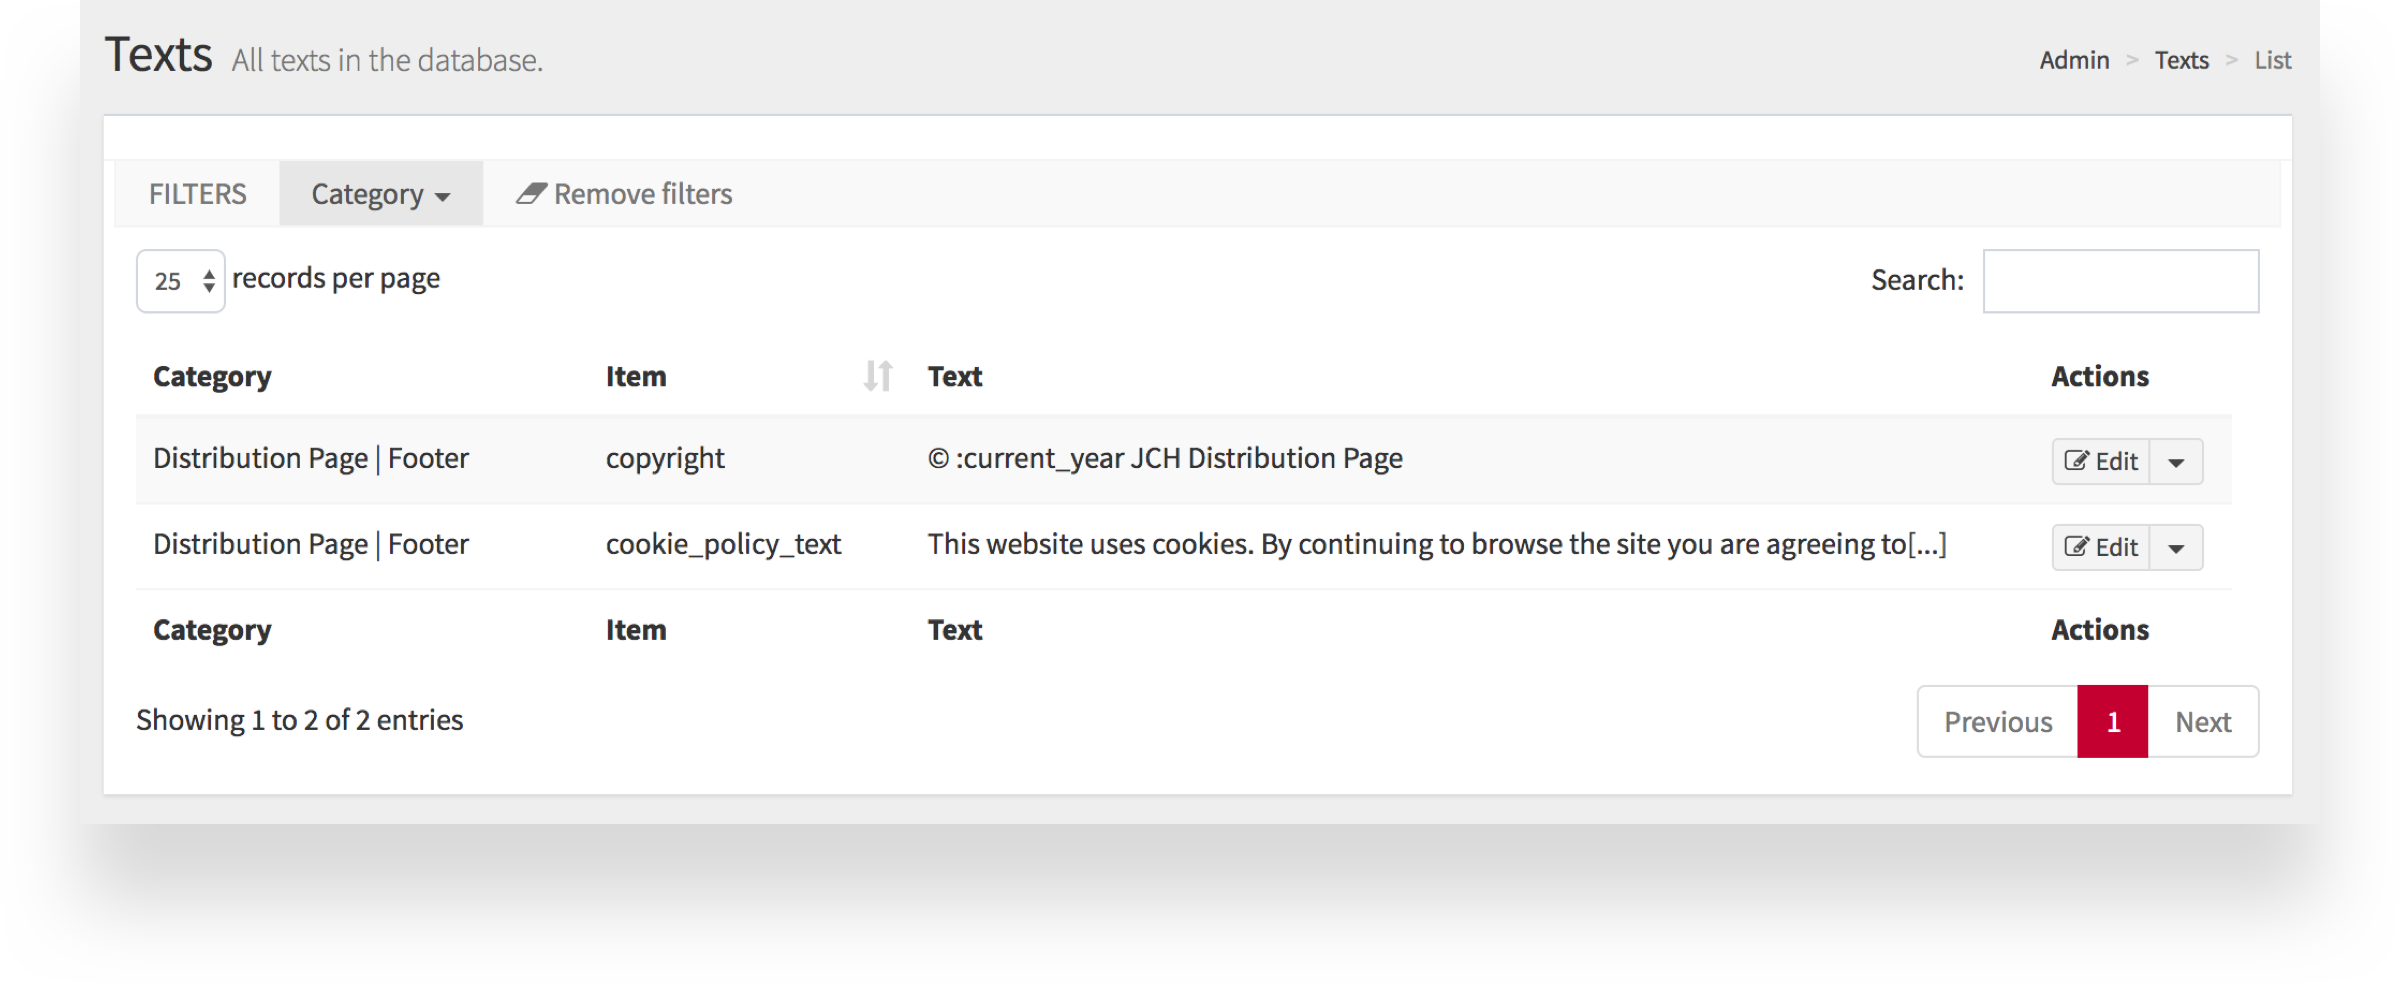Click the sort arrows icon in Item column

point(877,376)
